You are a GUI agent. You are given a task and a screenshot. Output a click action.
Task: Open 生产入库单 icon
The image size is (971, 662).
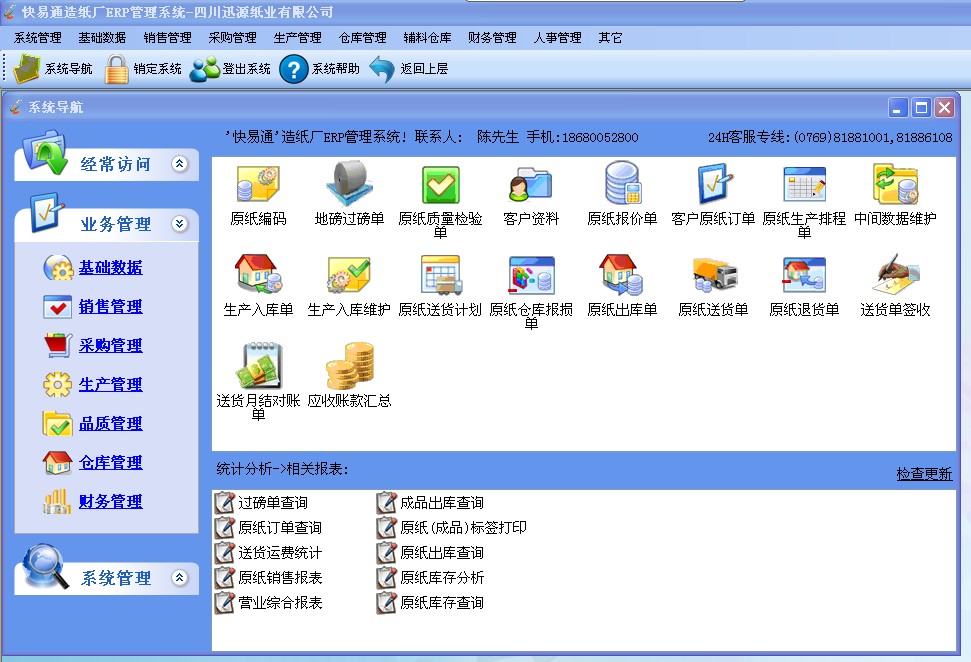pyautogui.click(x=258, y=274)
